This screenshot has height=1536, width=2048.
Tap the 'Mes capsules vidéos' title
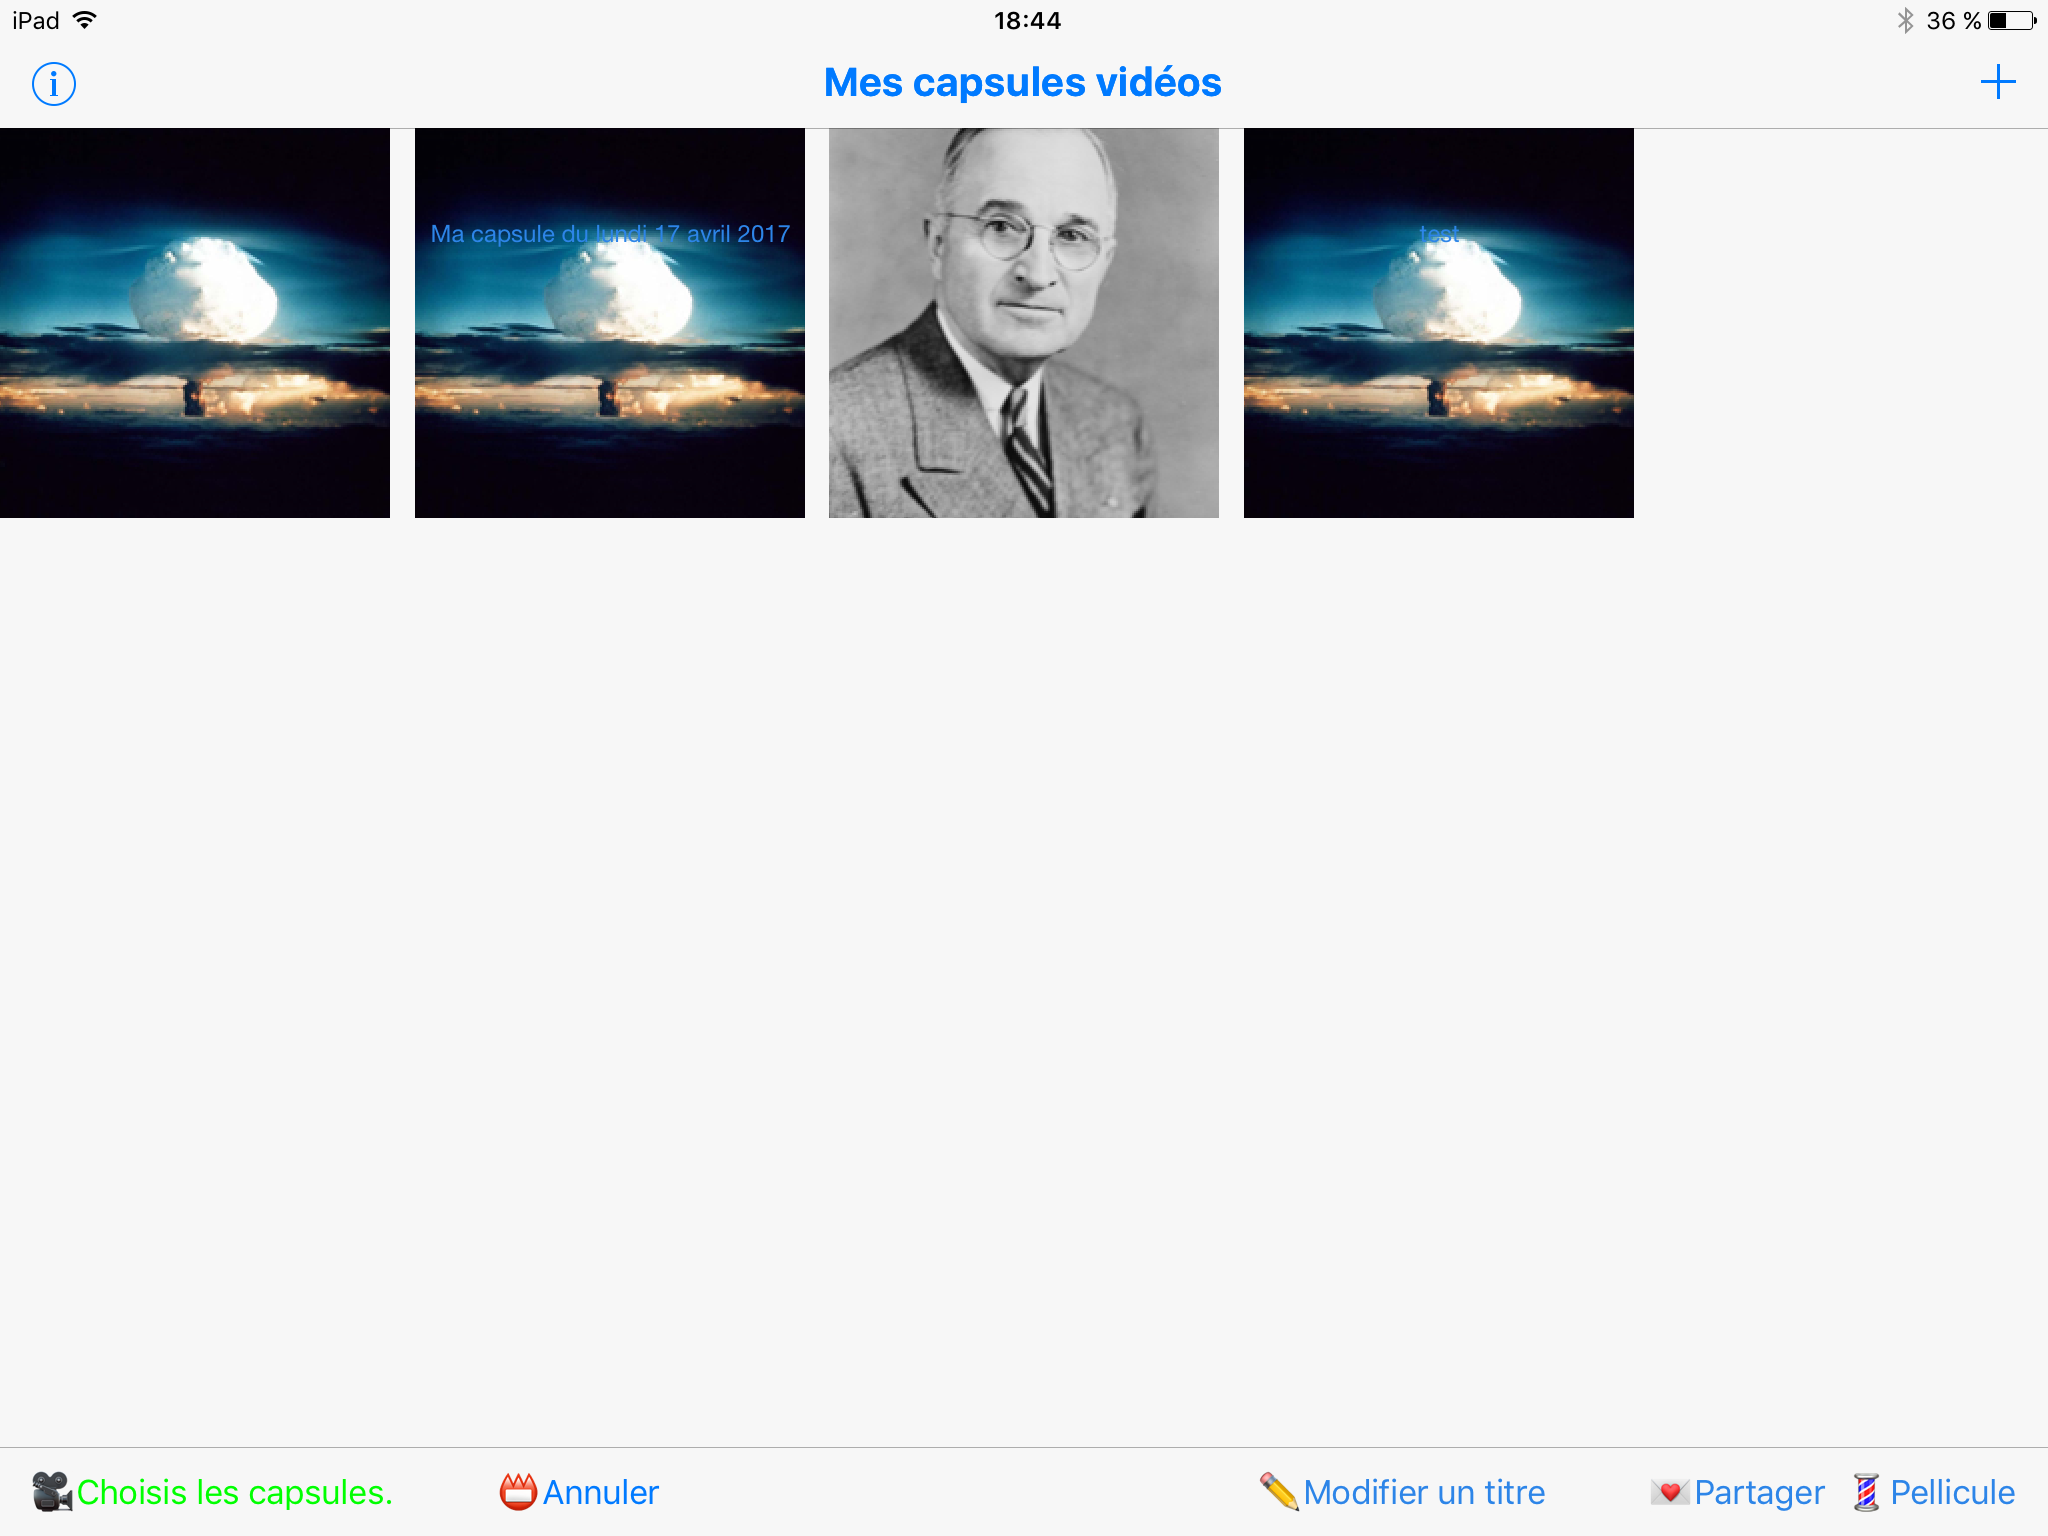[1023, 83]
